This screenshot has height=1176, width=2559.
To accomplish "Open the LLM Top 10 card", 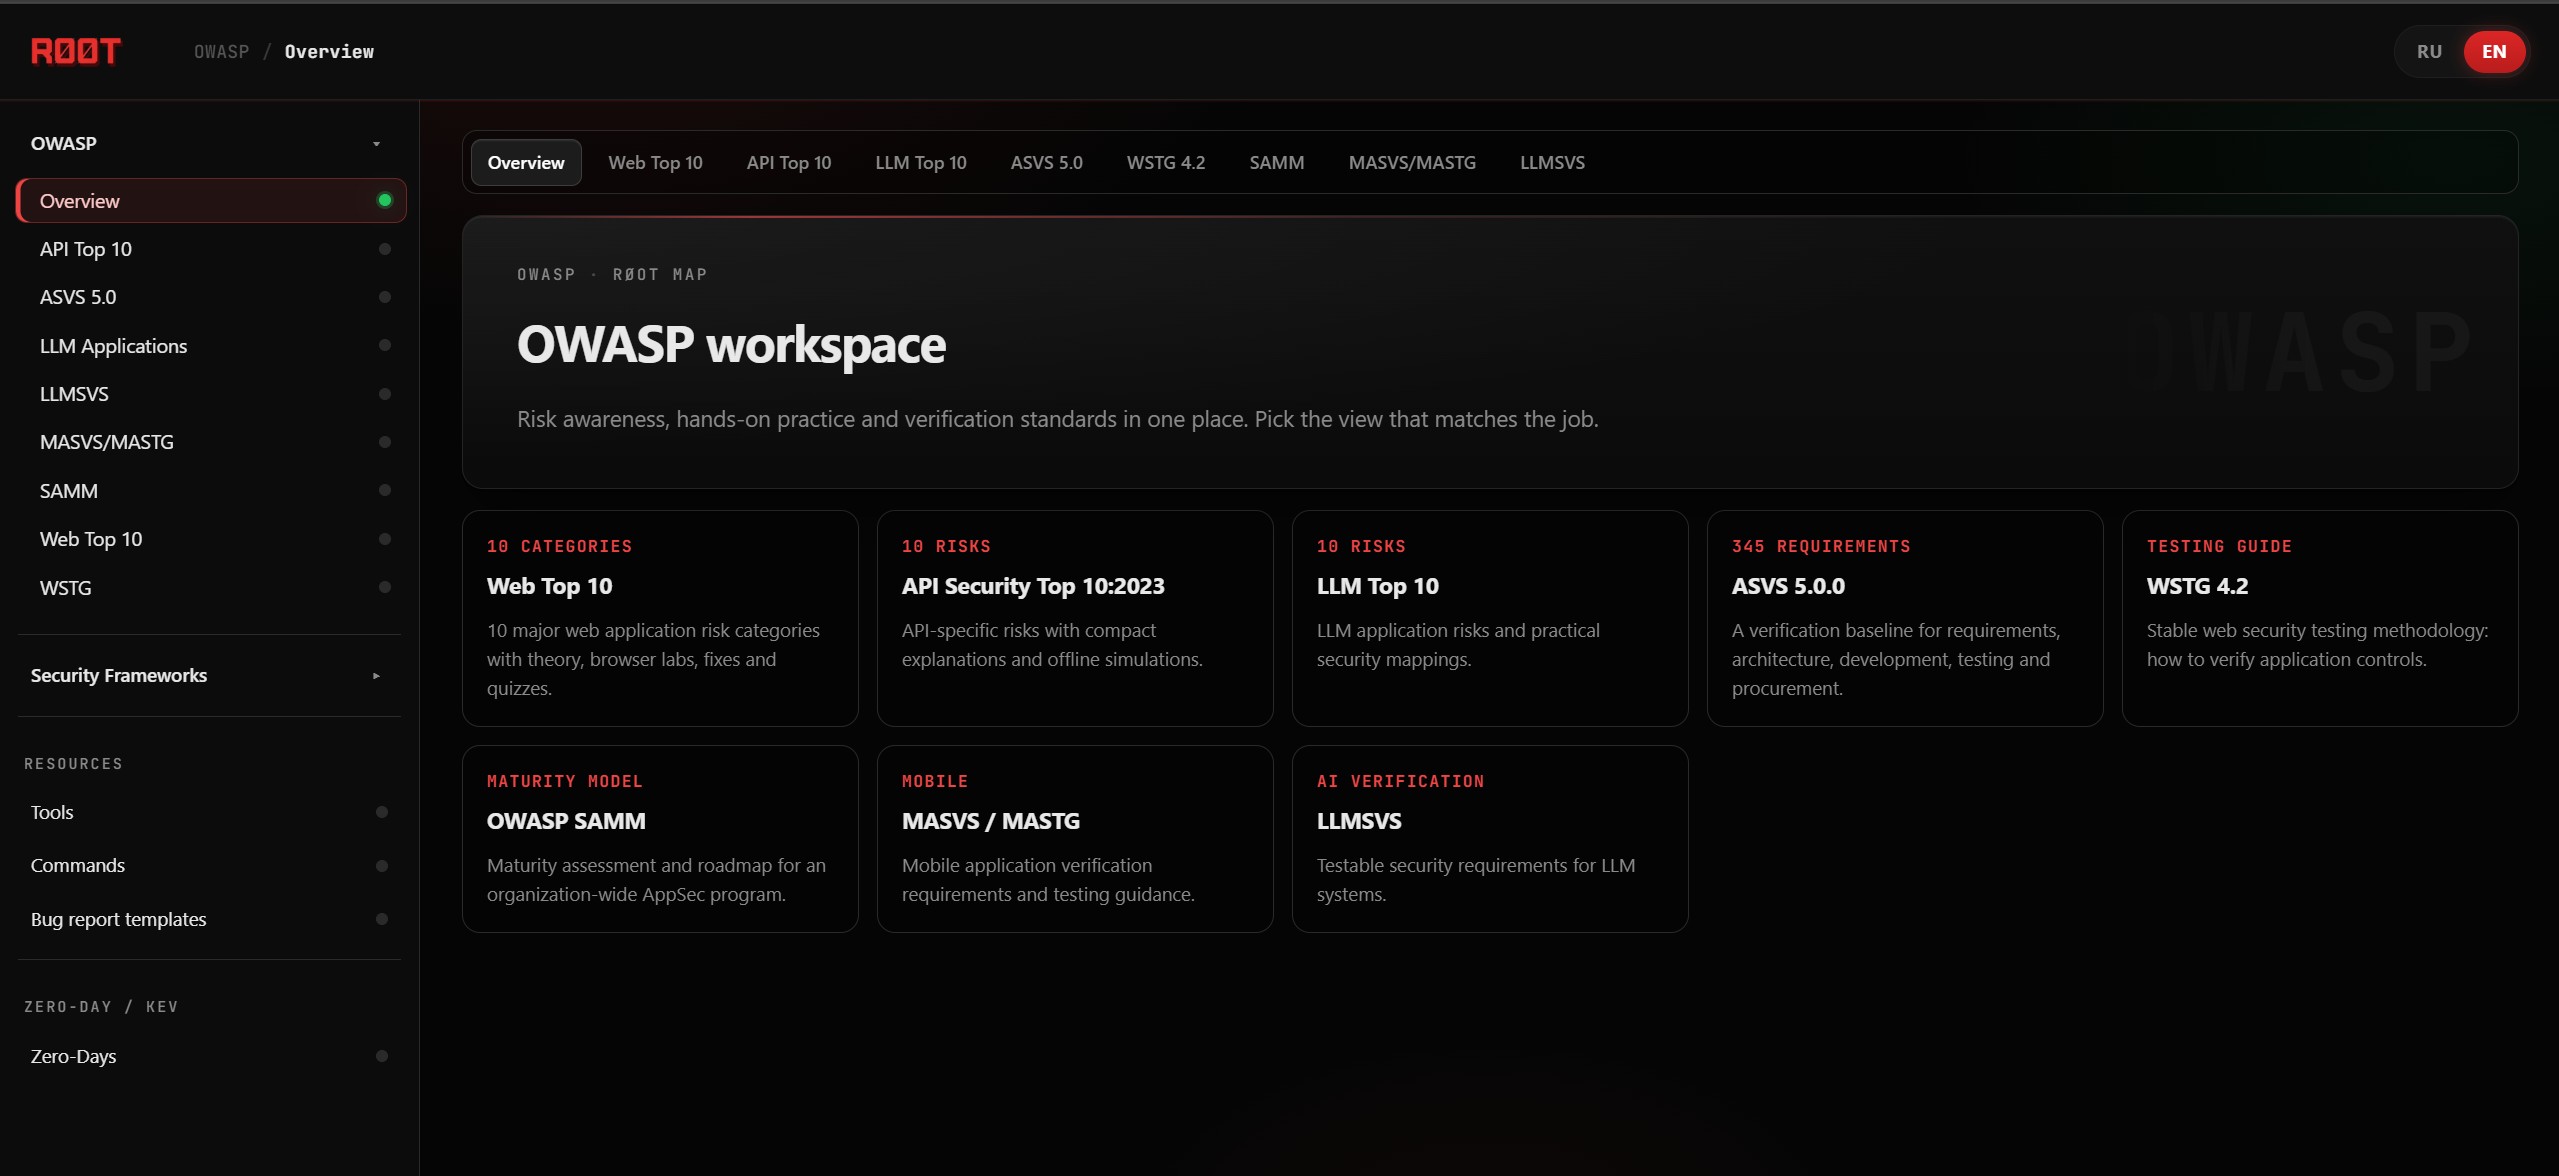I will pyautogui.click(x=1490, y=618).
